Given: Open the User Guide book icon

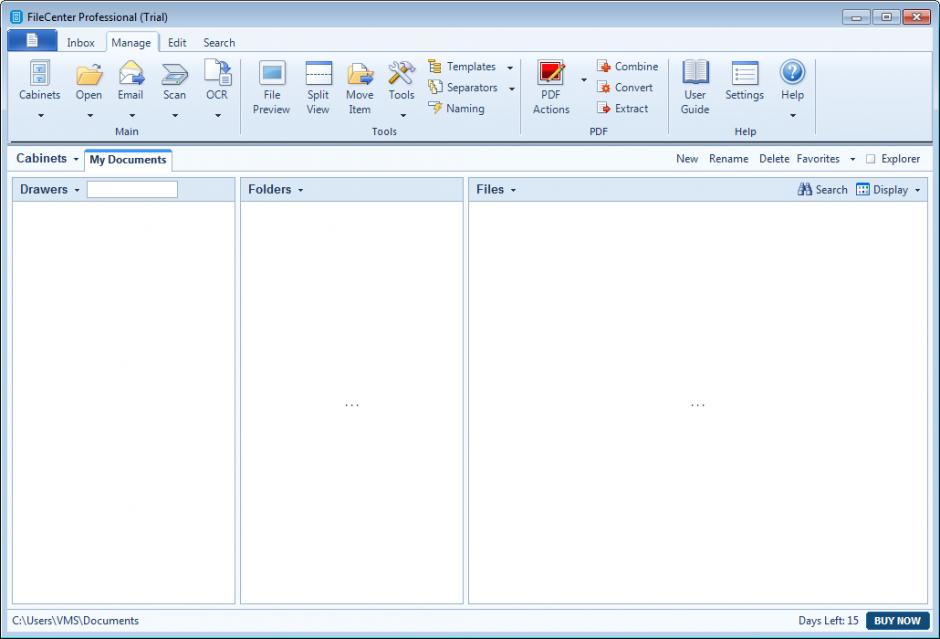Looking at the screenshot, I should pos(695,73).
